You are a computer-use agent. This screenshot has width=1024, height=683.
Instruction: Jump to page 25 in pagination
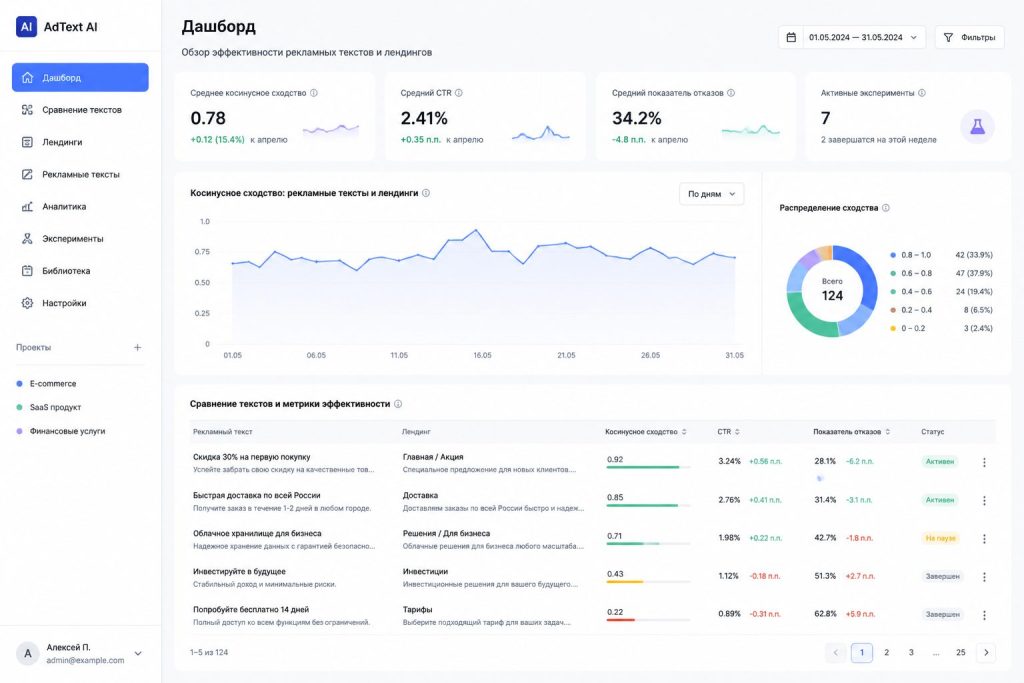tap(961, 652)
